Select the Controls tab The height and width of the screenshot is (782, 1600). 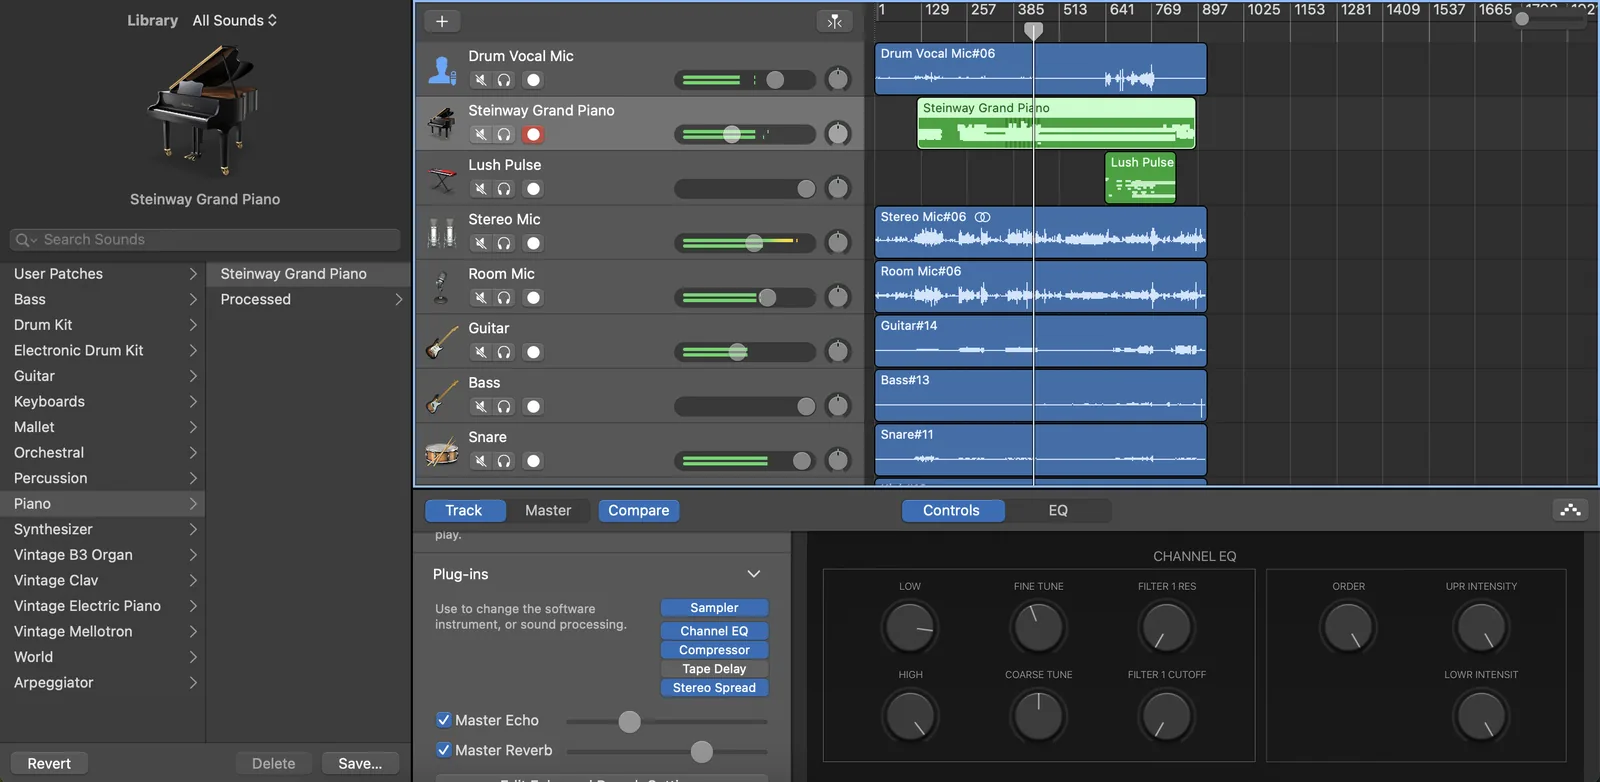point(951,510)
